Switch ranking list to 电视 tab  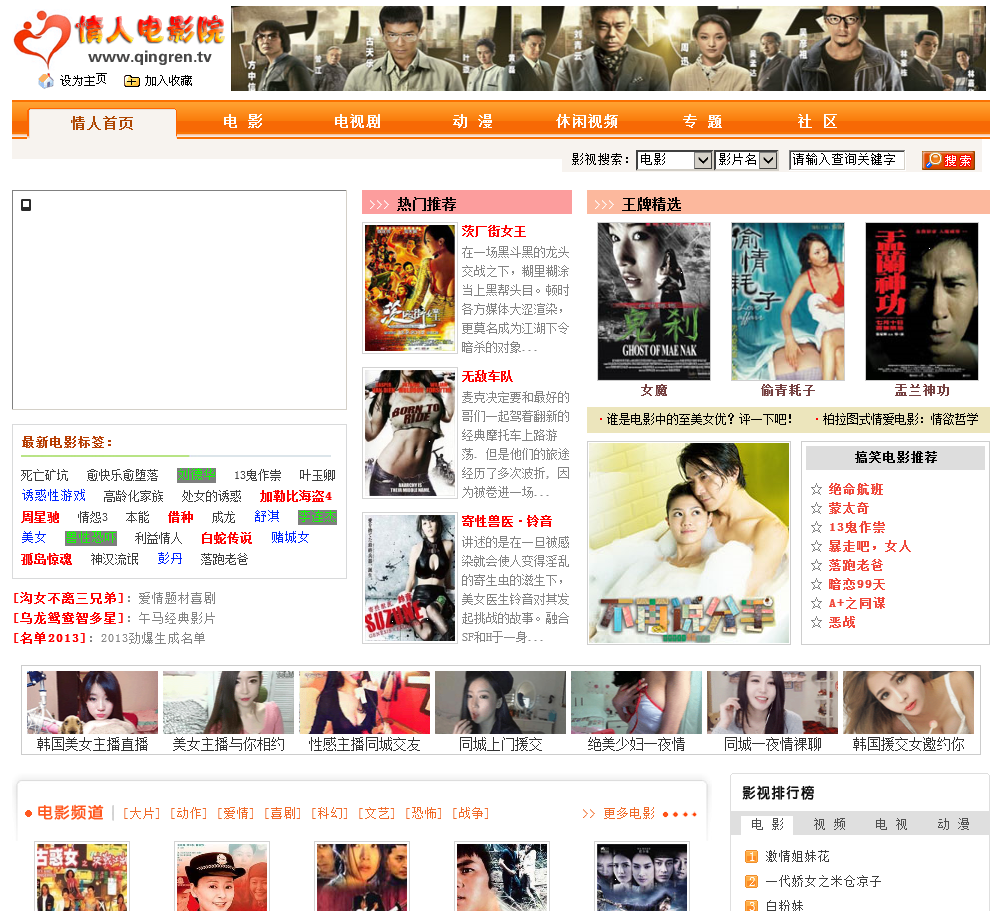coord(891,825)
